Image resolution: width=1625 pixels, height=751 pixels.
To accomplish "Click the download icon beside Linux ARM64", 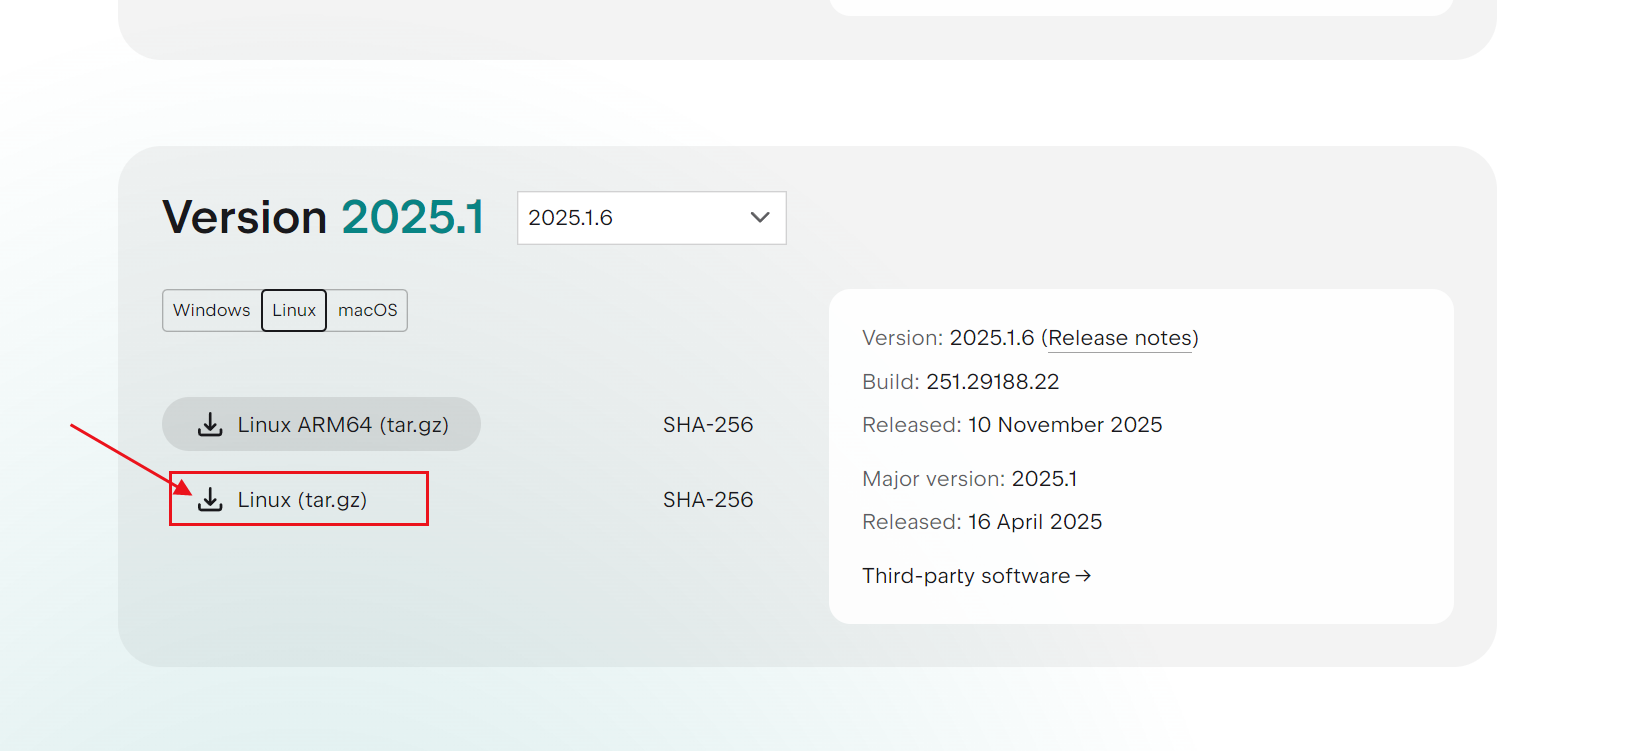I will click(210, 425).
